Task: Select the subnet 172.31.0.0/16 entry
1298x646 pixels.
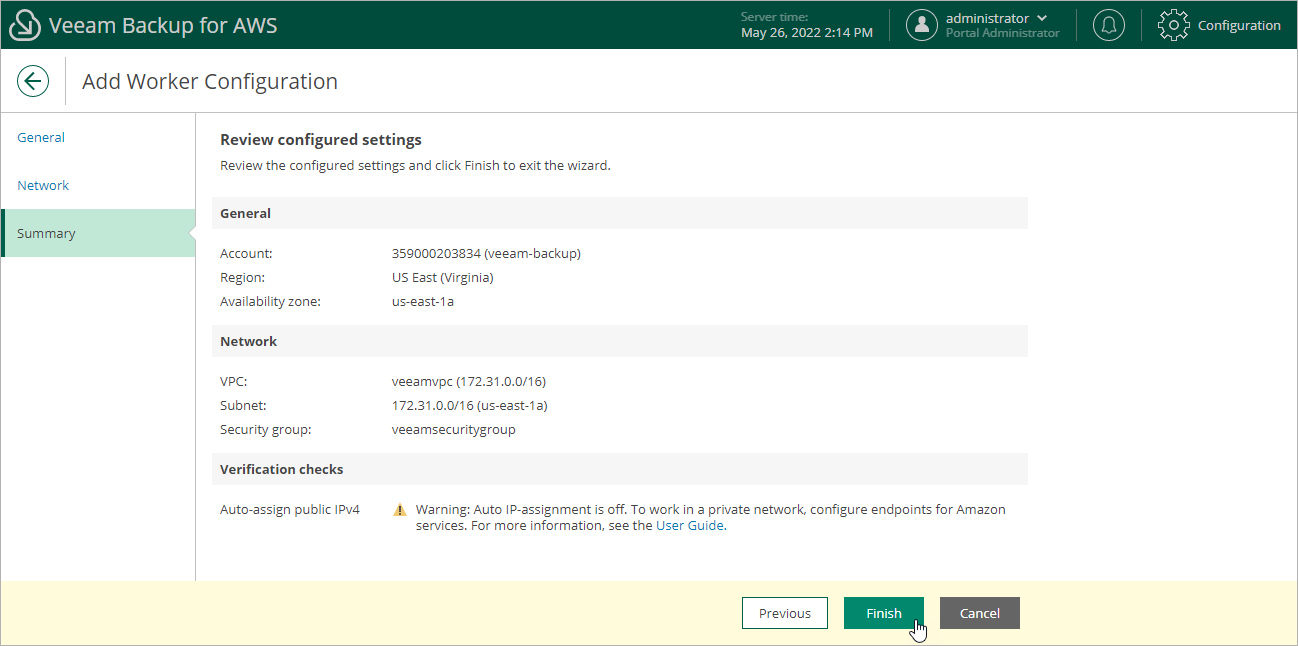Action: 470,405
